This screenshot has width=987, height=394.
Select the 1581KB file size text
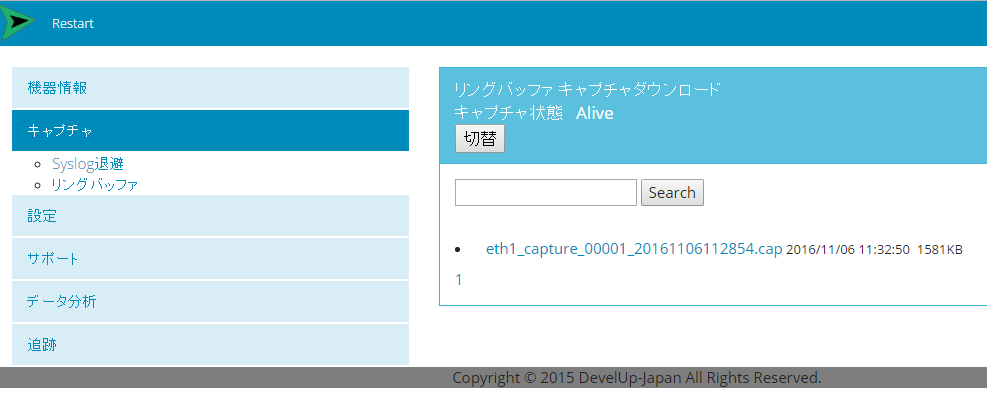(940, 250)
